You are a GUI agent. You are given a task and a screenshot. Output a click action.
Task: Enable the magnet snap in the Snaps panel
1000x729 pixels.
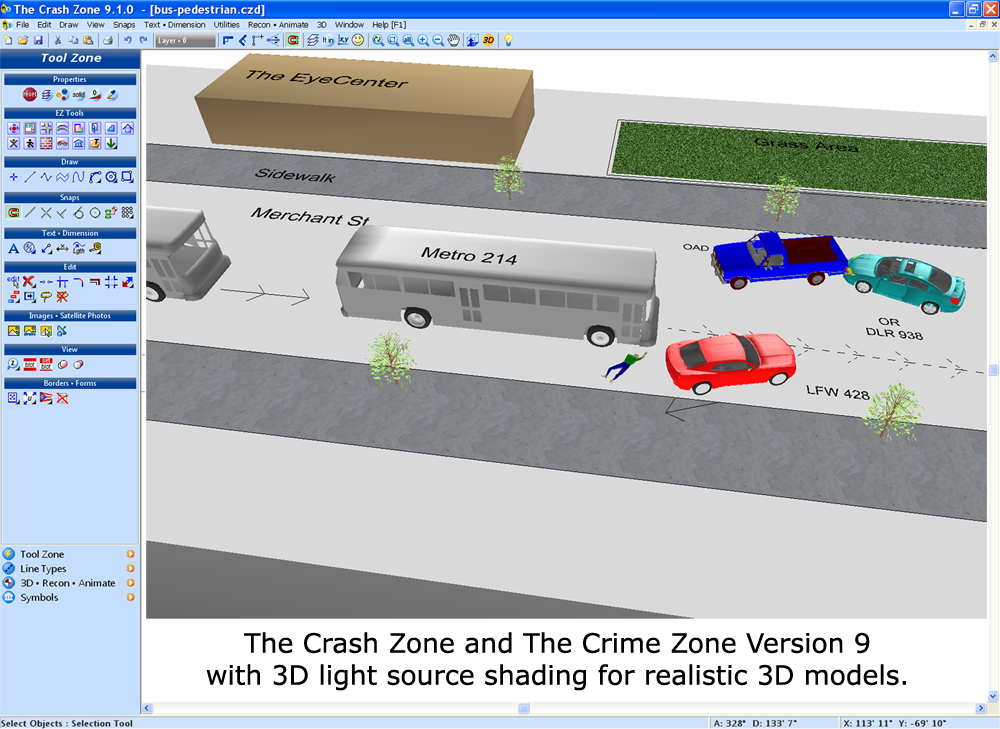click(x=14, y=211)
